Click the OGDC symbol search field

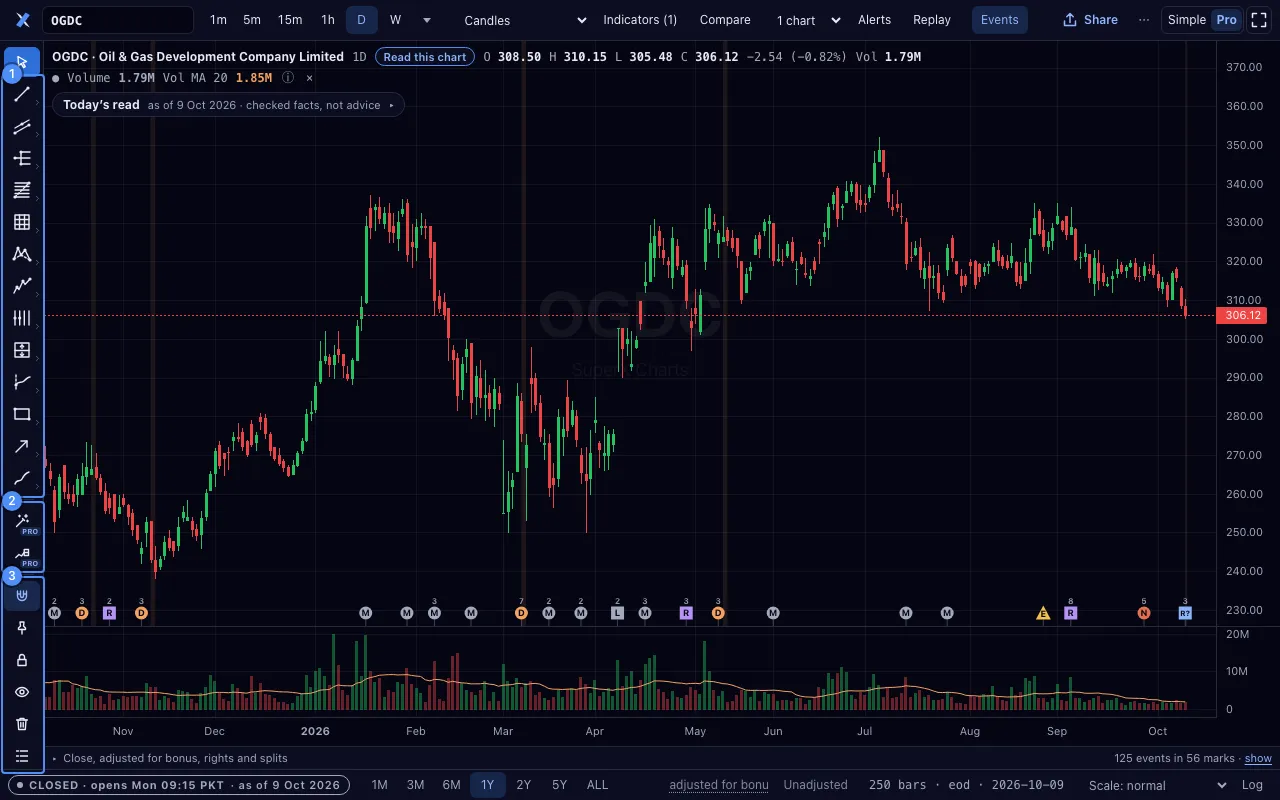(x=118, y=20)
